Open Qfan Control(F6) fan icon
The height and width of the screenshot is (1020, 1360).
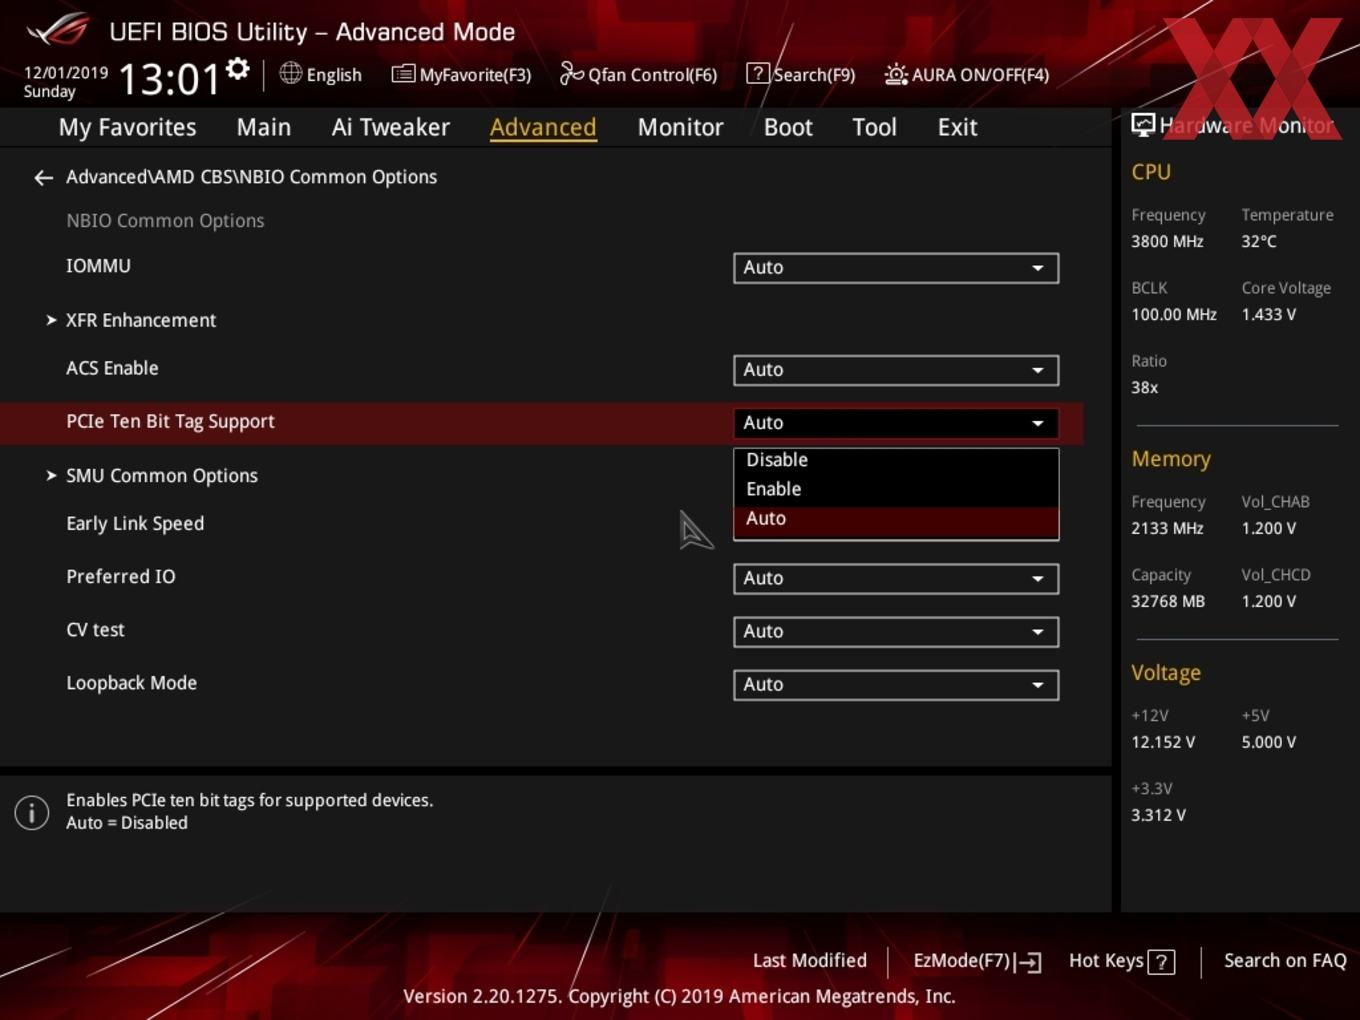pyautogui.click(x=571, y=73)
